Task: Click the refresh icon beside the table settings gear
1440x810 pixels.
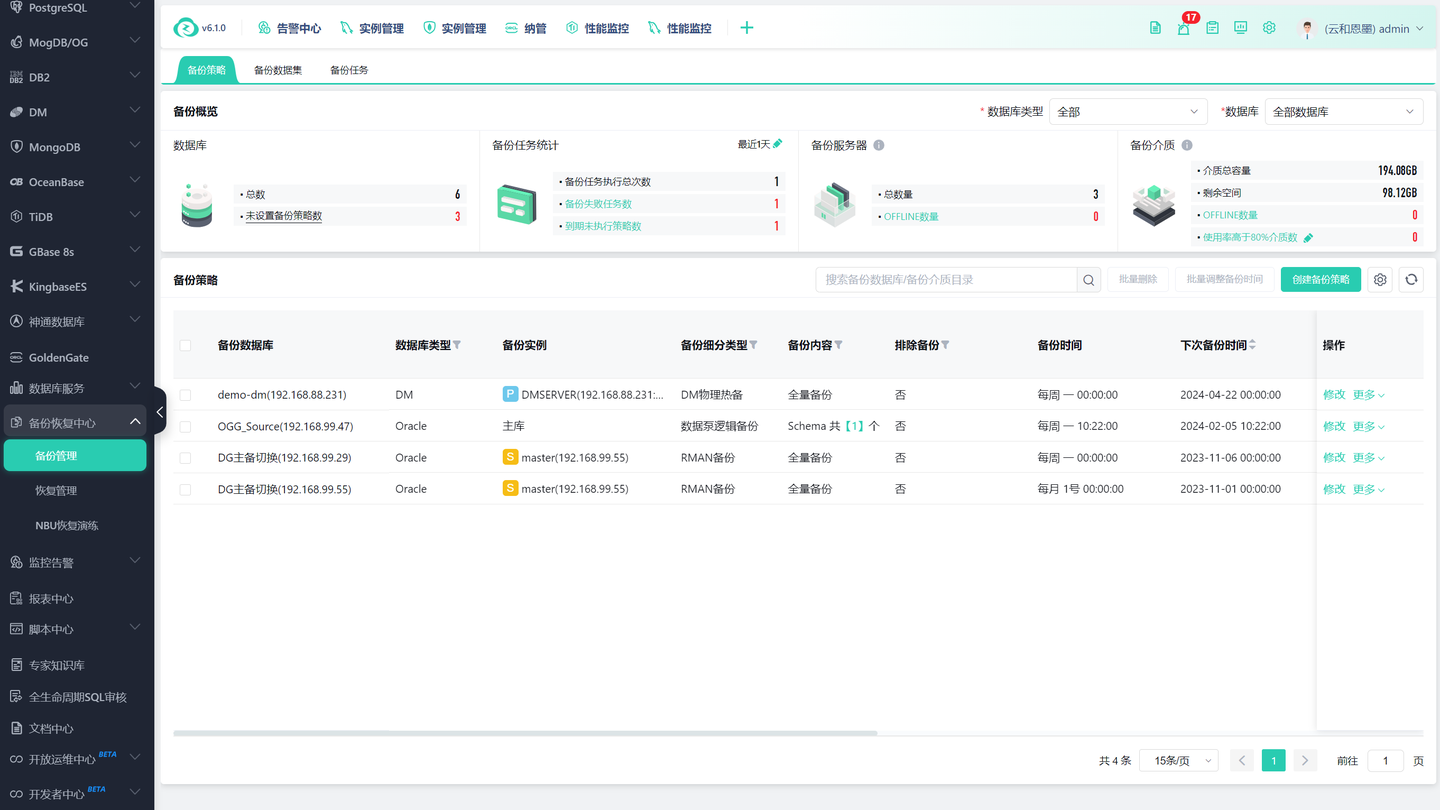Action: 1411,280
